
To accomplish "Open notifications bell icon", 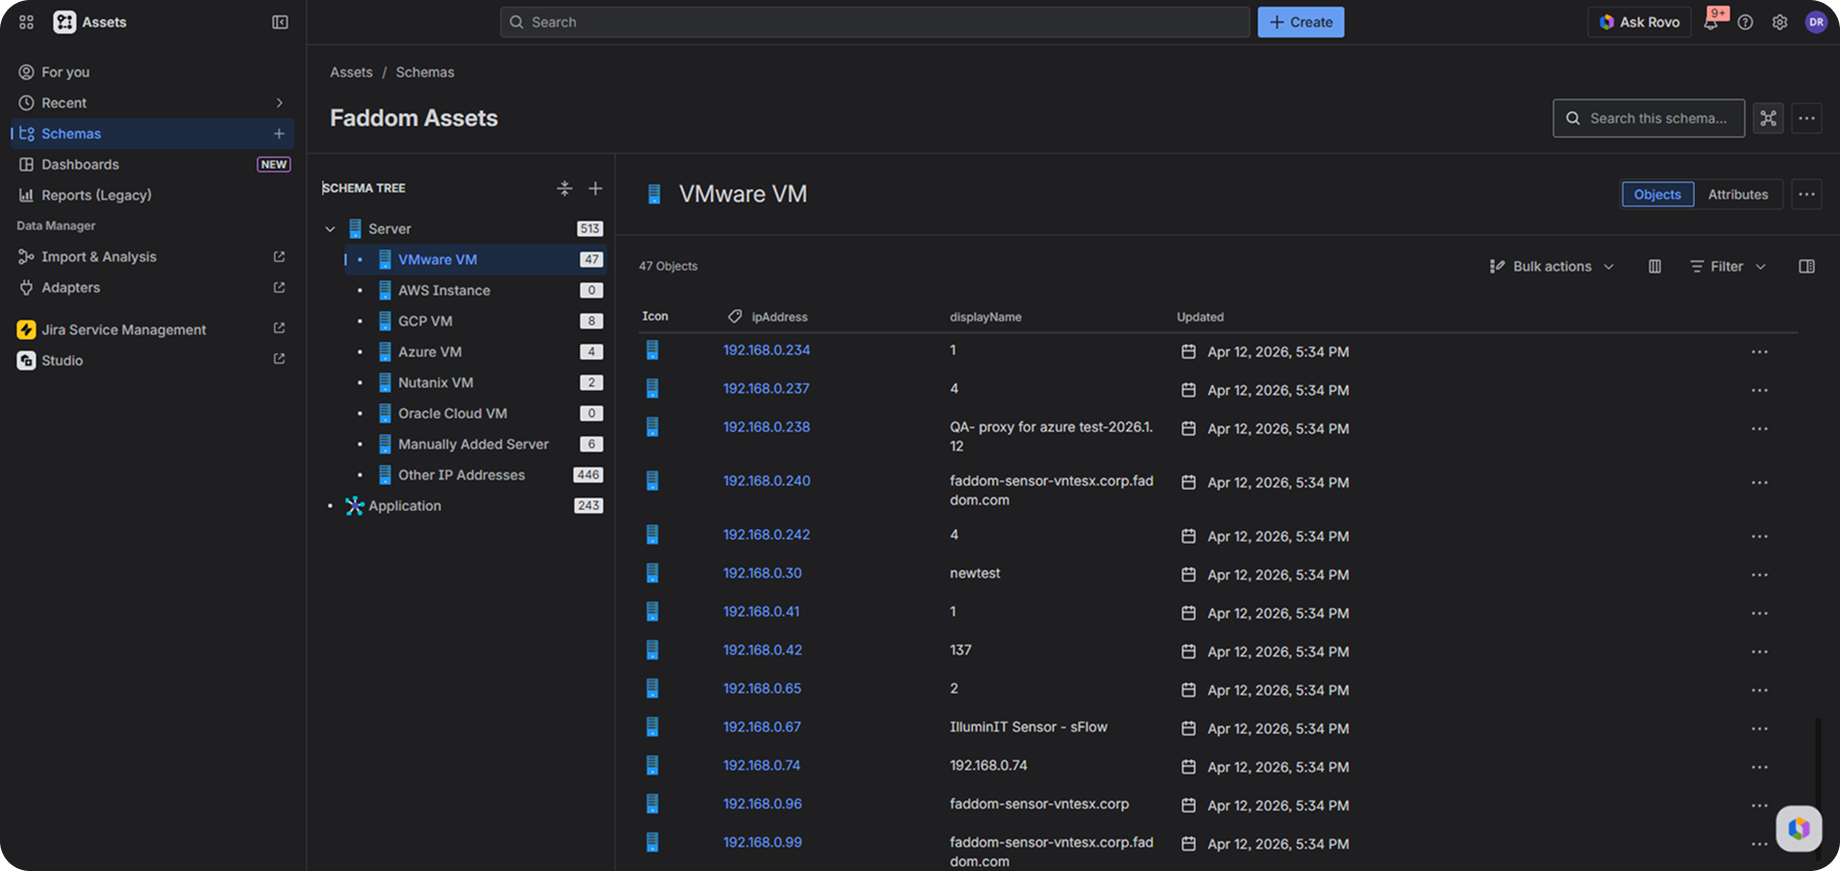I will pos(1712,22).
